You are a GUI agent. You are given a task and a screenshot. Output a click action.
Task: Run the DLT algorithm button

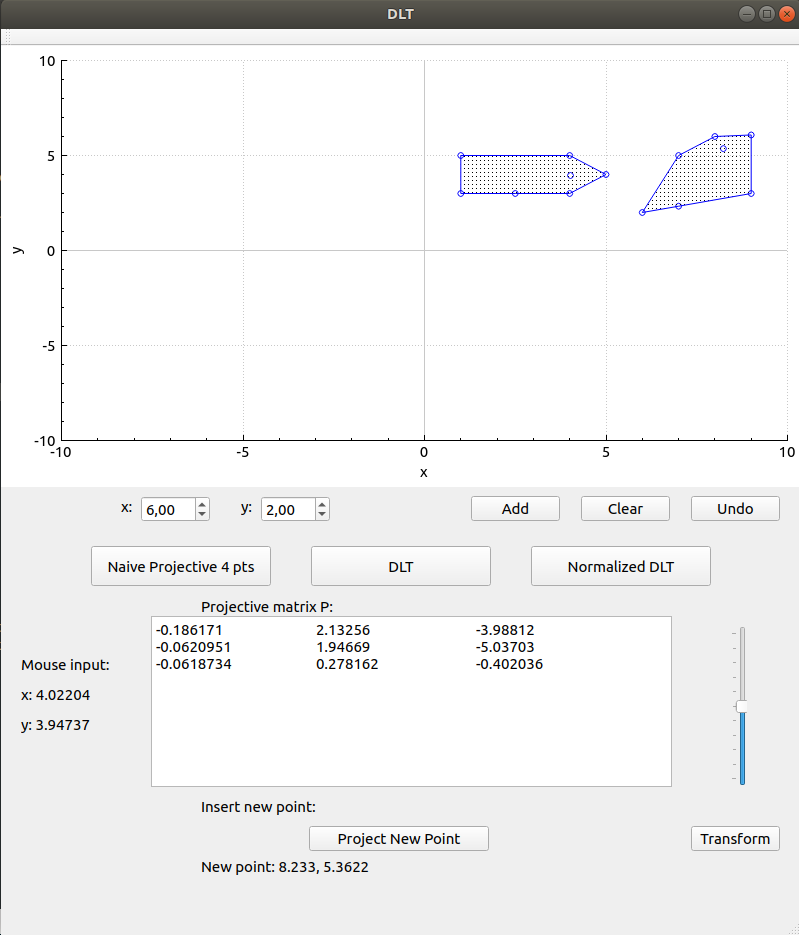point(401,566)
